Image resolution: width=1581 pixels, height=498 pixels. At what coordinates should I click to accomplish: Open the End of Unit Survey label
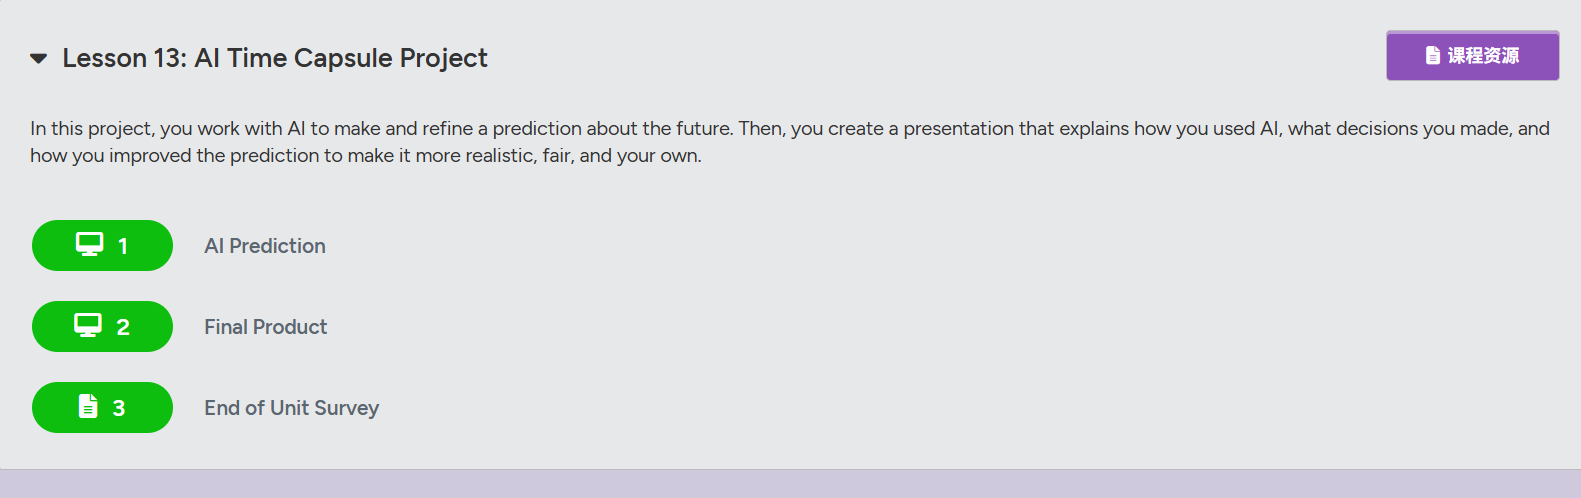pos(292,408)
